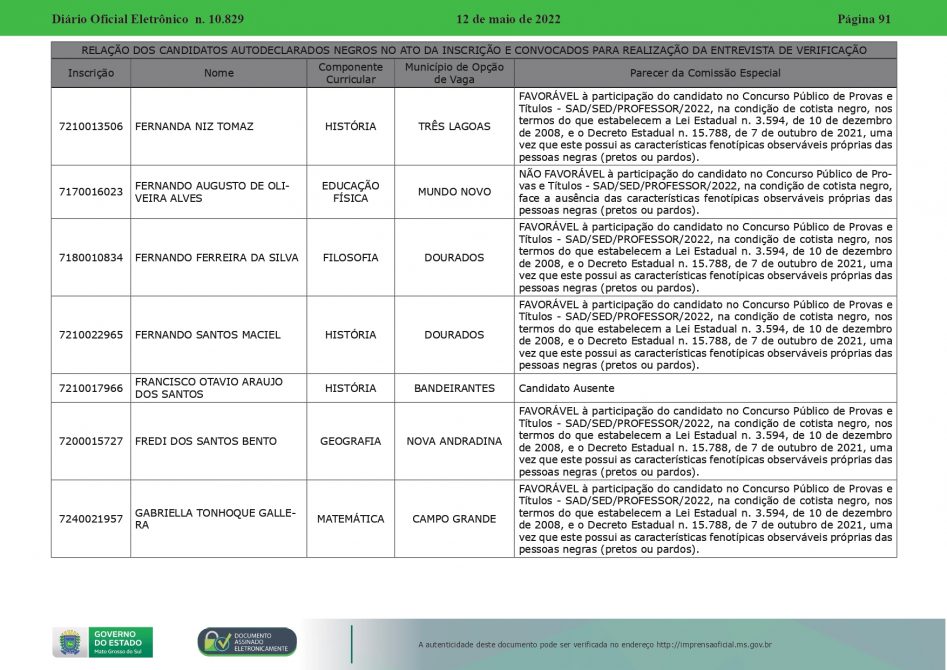Click registration number 7210013506
This screenshot has width=947, height=670.
[91, 127]
